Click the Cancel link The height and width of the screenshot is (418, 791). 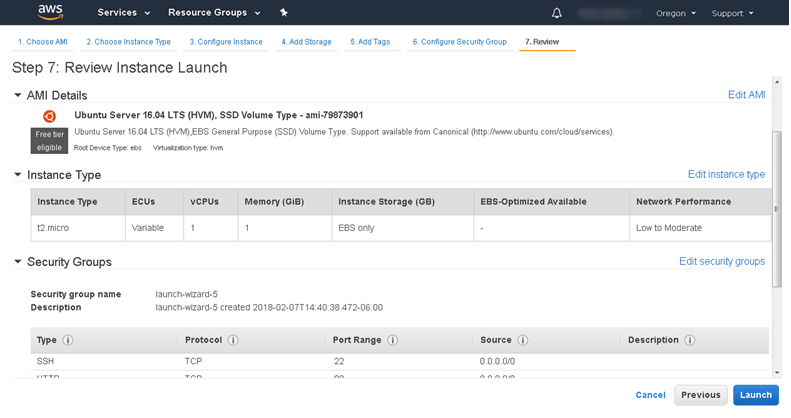[650, 395]
